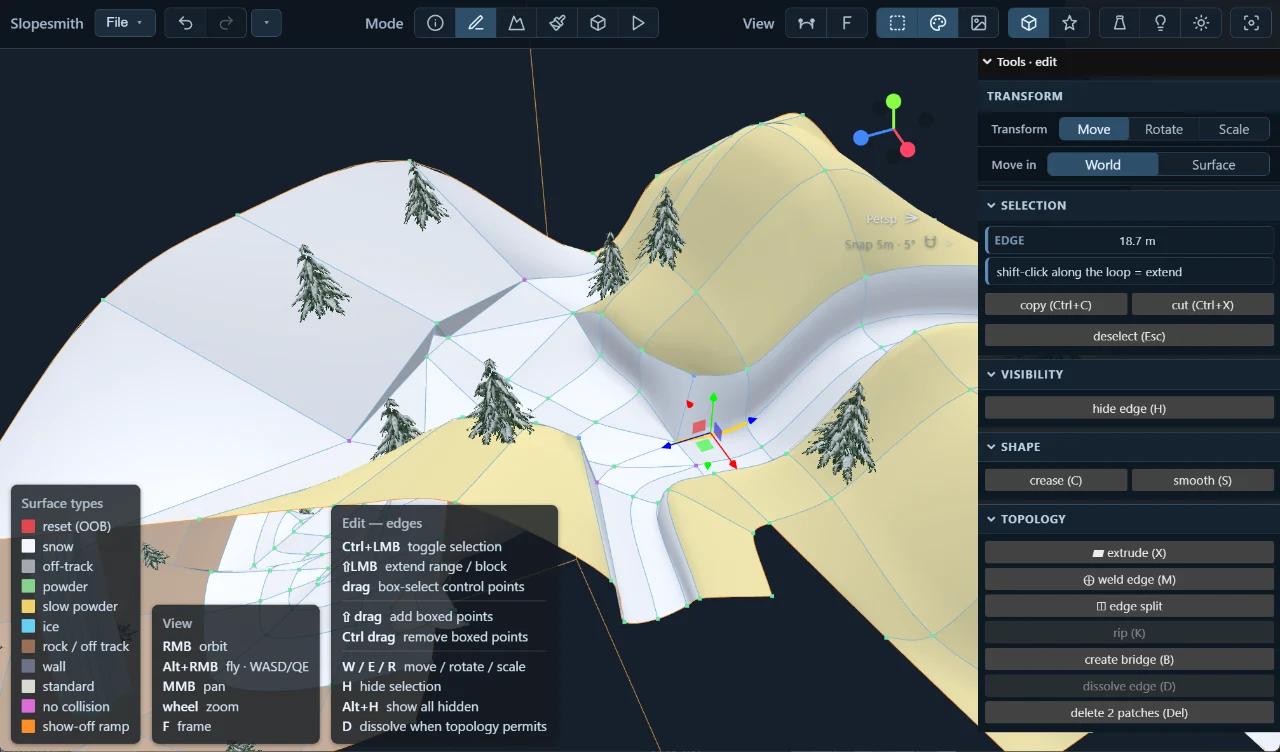Click the create bridge (B) button
Screen dimensions: 1280x752
(1129, 660)
